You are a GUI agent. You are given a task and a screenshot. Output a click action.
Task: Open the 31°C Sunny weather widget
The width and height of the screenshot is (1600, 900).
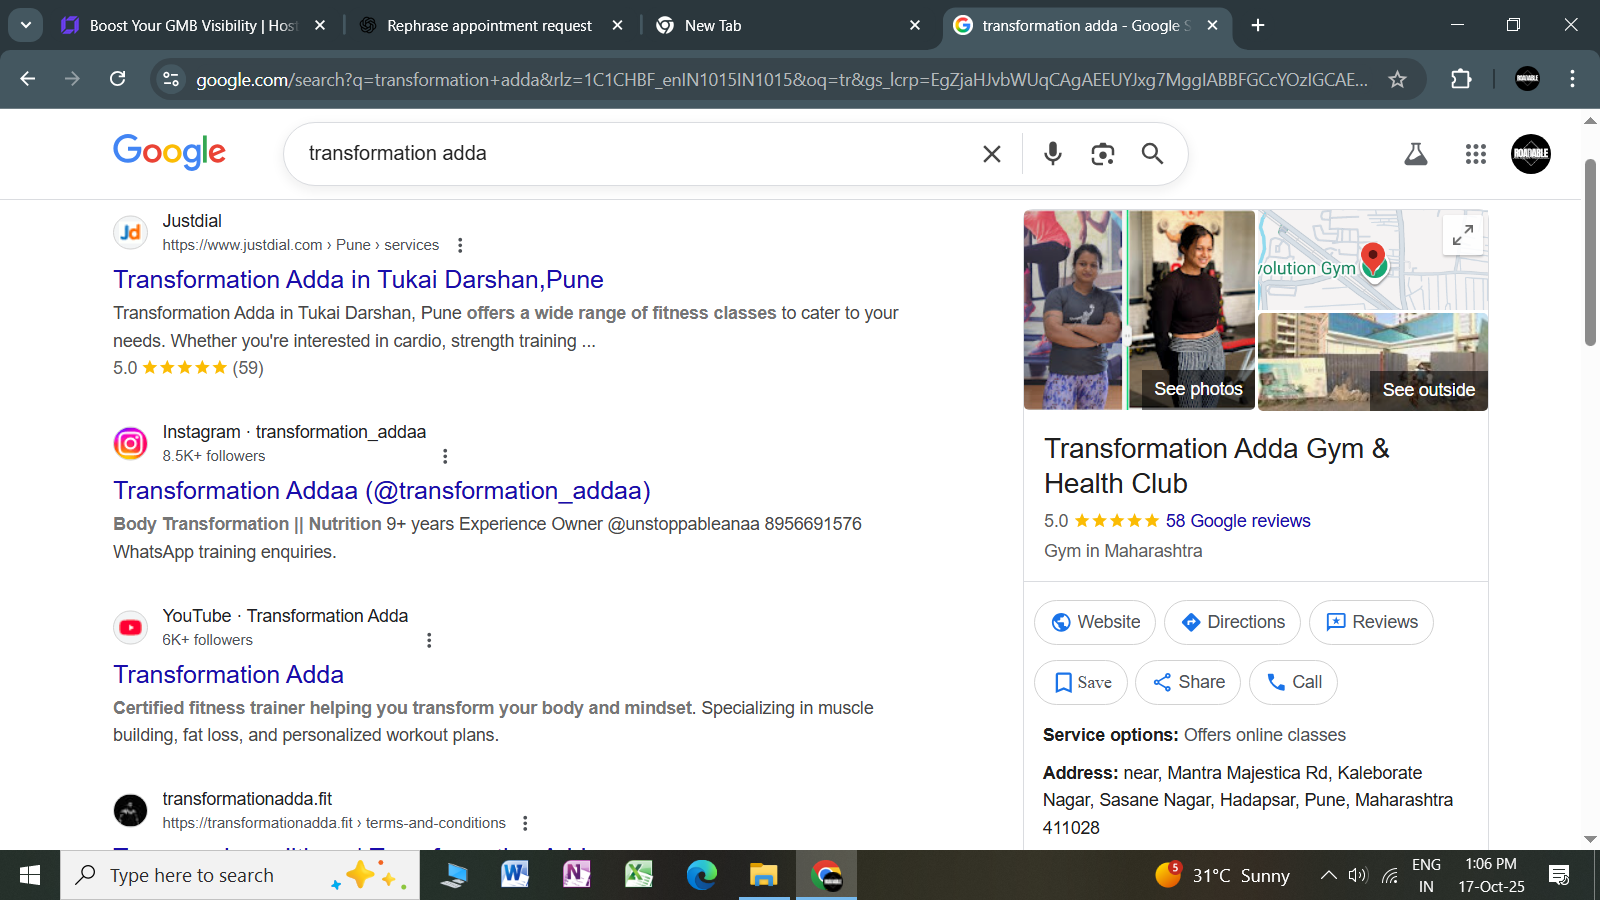[x=1222, y=875]
